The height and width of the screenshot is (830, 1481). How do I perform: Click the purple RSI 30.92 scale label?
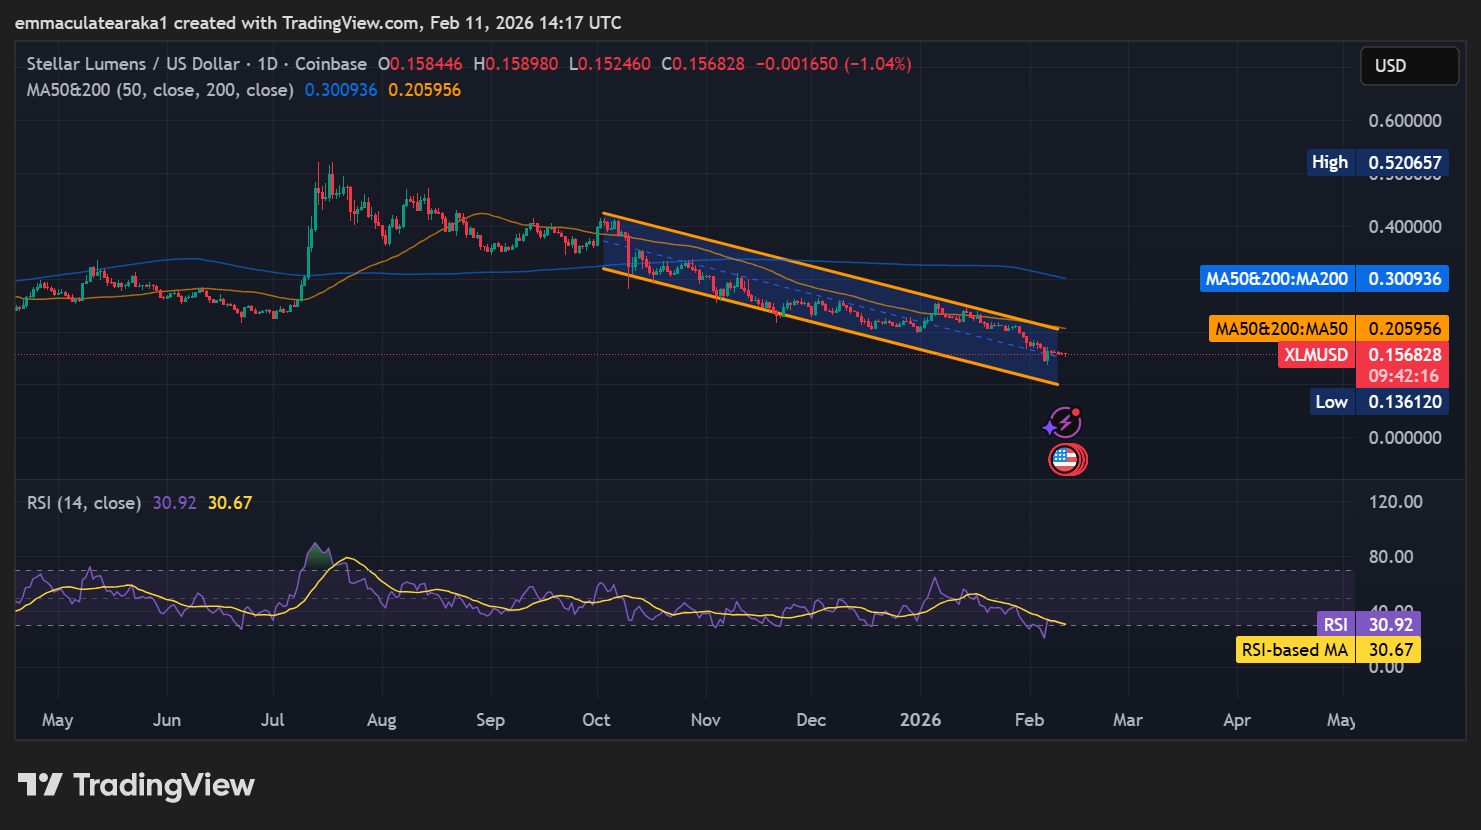pyautogui.click(x=1368, y=624)
